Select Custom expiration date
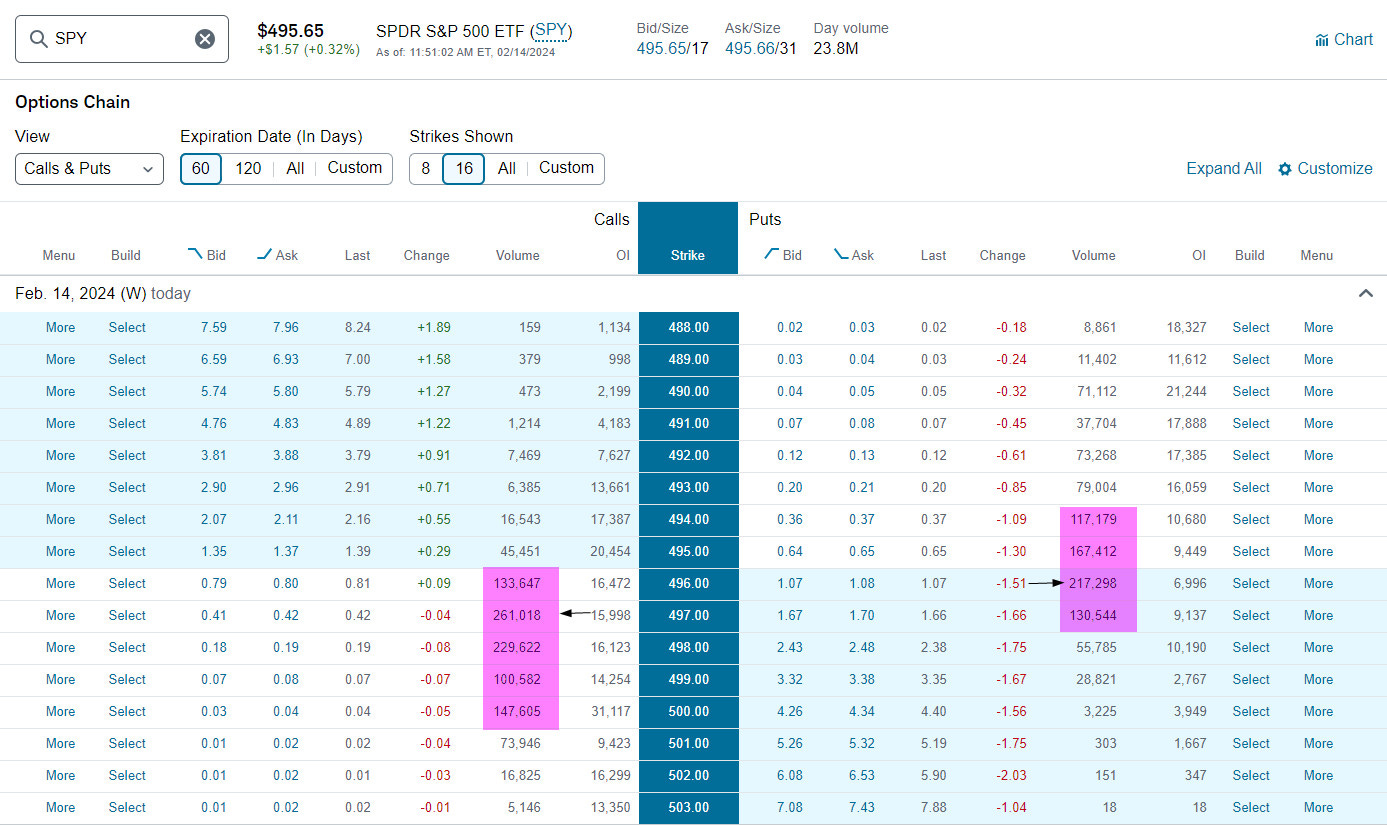The width and height of the screenshot is (1387, 826). point(355,168)
